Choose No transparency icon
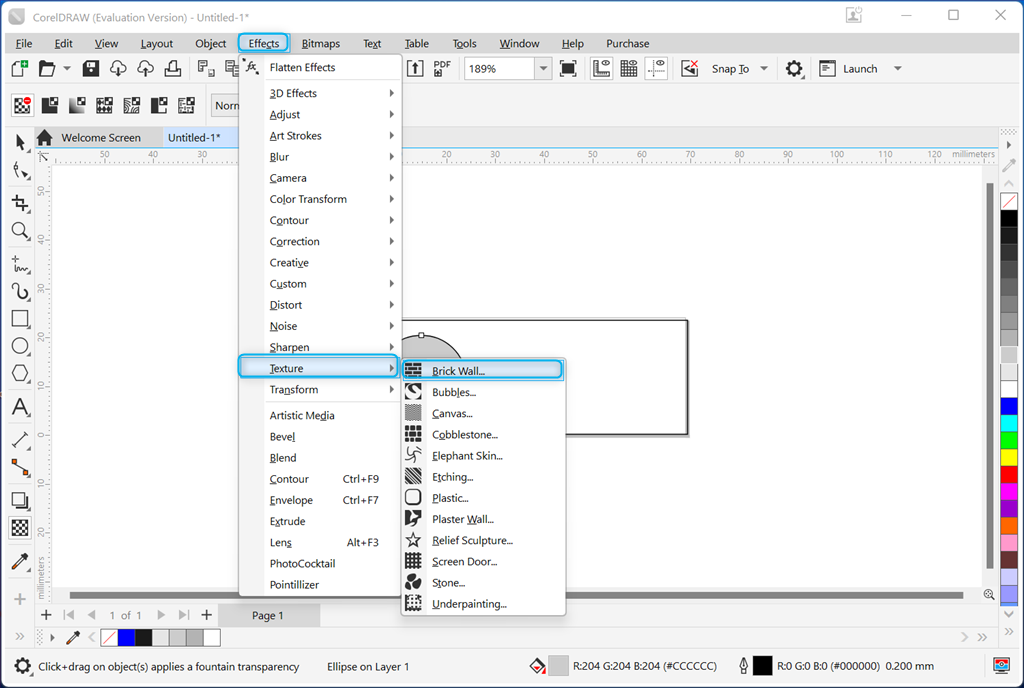The image size is (1024, 688). click(x=23, y=105)
